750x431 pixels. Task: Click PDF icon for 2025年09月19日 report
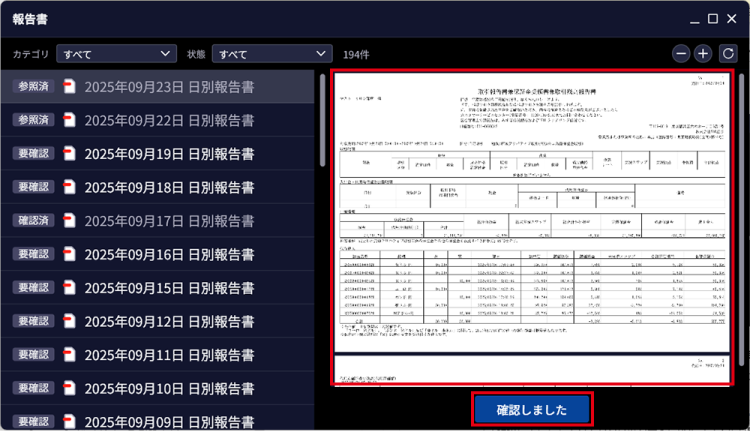coord(70,154)
